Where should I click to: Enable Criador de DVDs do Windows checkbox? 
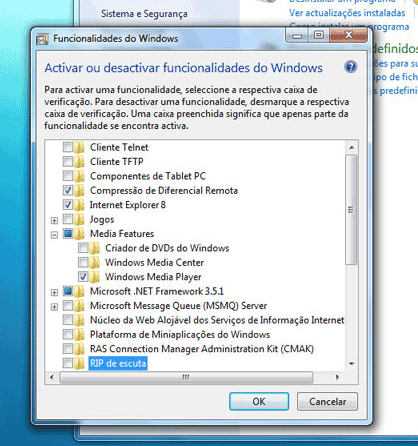[x=83, y=248]
